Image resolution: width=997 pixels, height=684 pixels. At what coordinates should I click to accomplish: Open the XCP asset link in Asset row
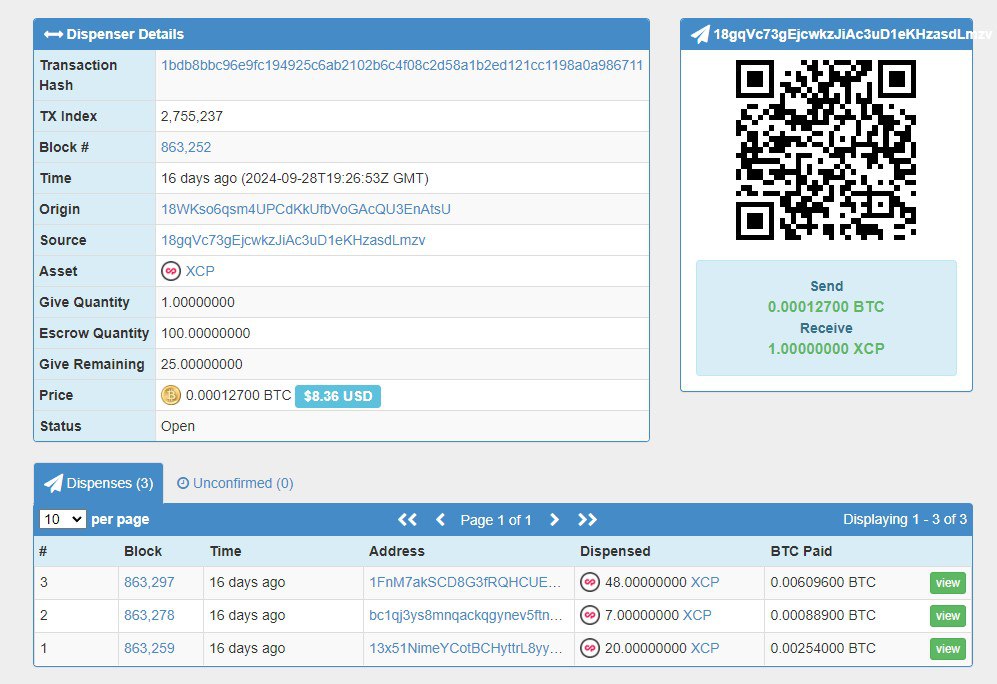200,271
